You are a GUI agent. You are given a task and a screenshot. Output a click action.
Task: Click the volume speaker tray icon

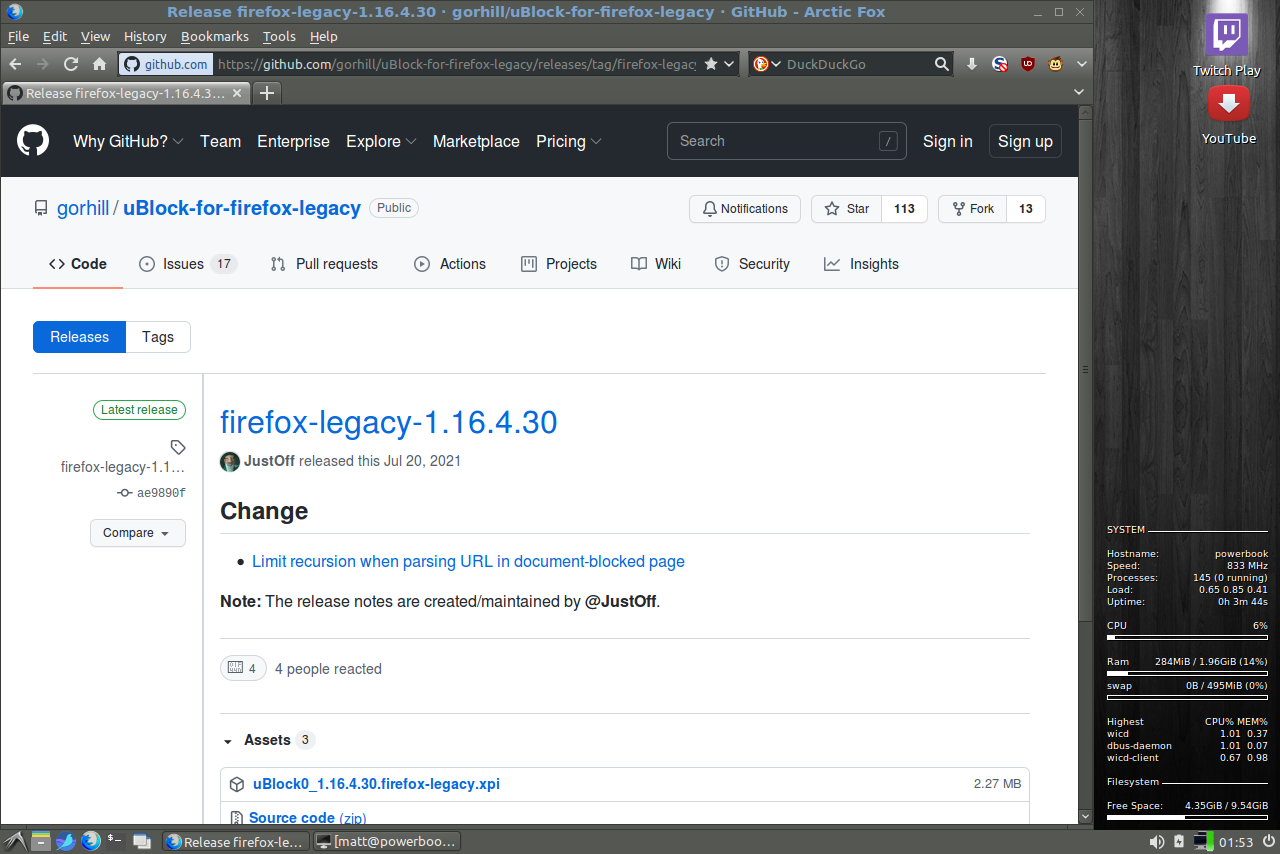click(x=1157, y=842)
